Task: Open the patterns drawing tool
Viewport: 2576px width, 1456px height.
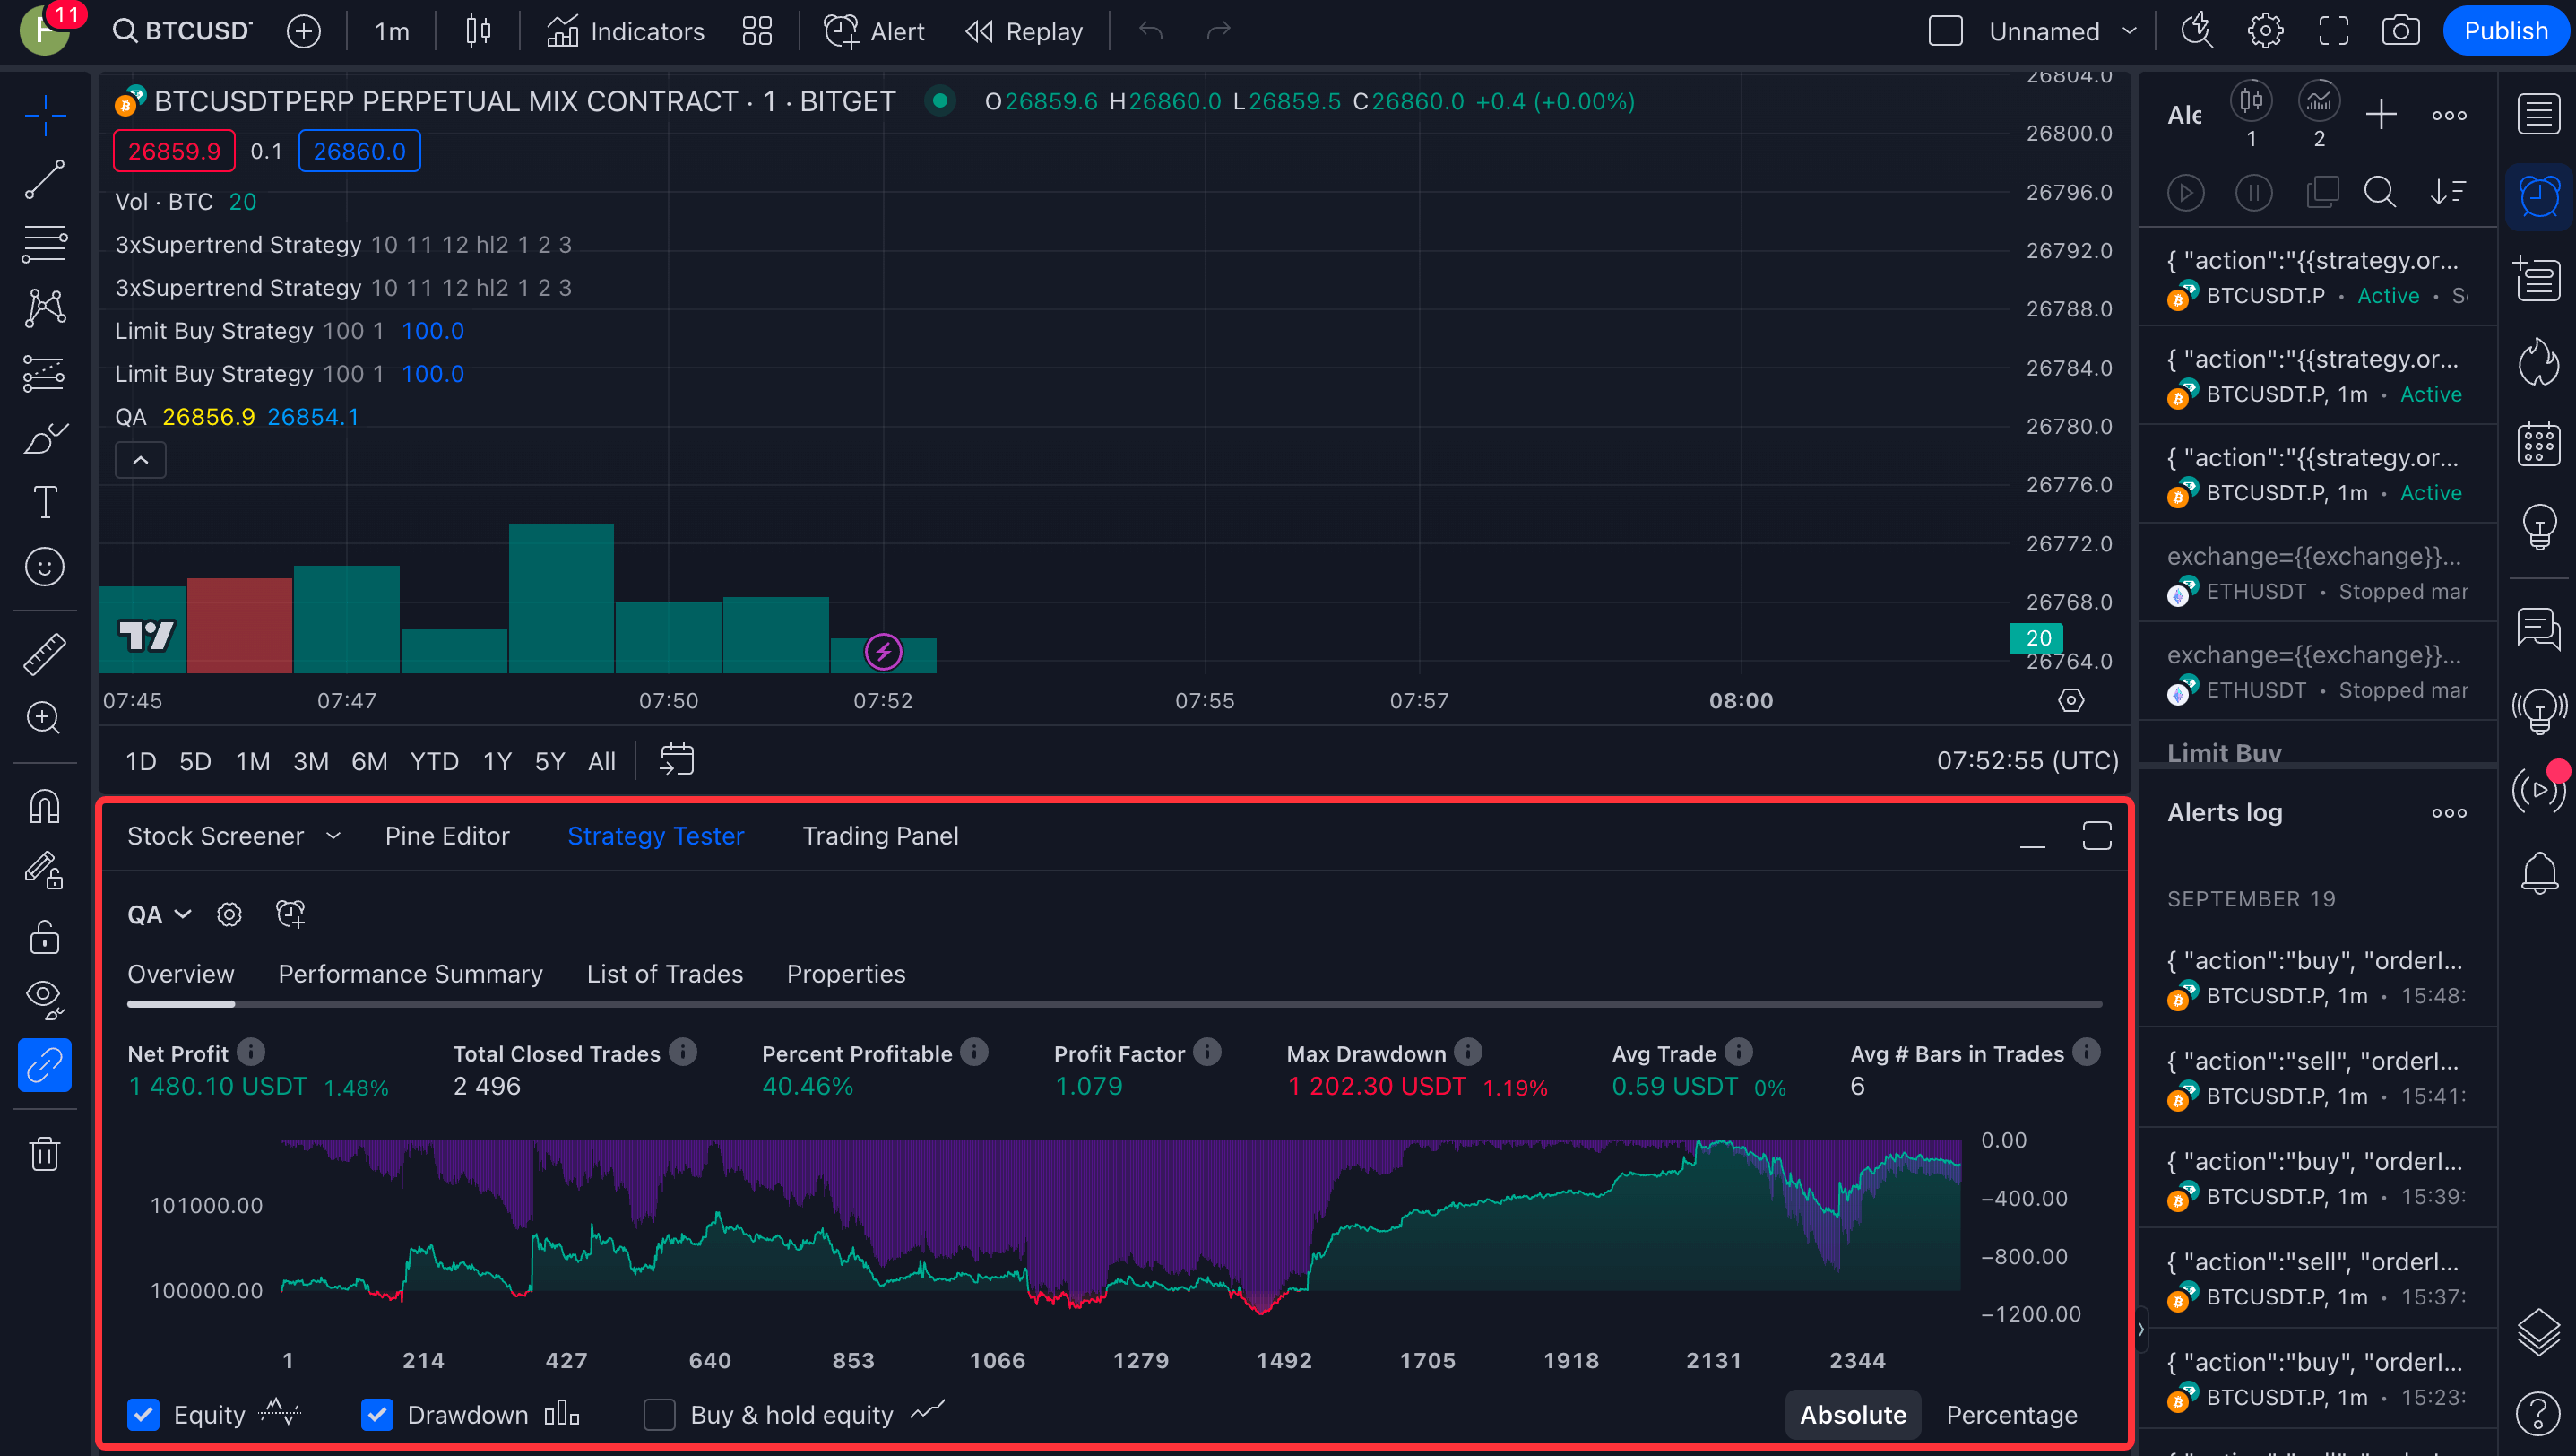Action: pyautogui.click(x=45, y=308)
